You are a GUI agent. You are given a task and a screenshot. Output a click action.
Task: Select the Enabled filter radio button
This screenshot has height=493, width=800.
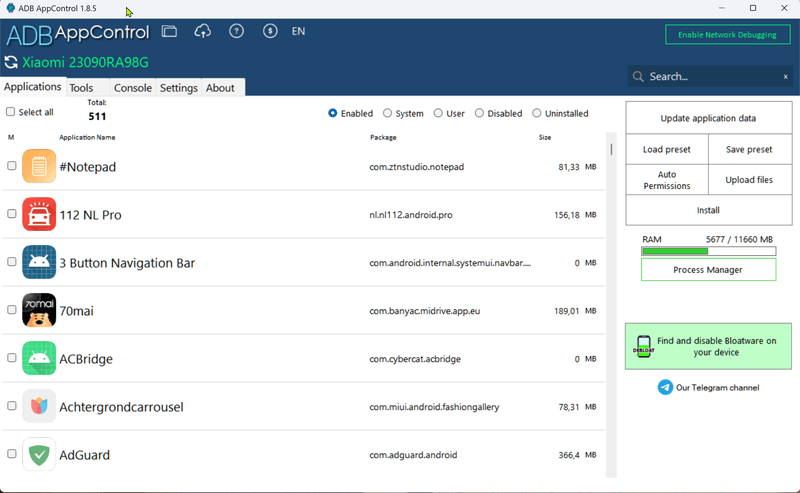333,113
